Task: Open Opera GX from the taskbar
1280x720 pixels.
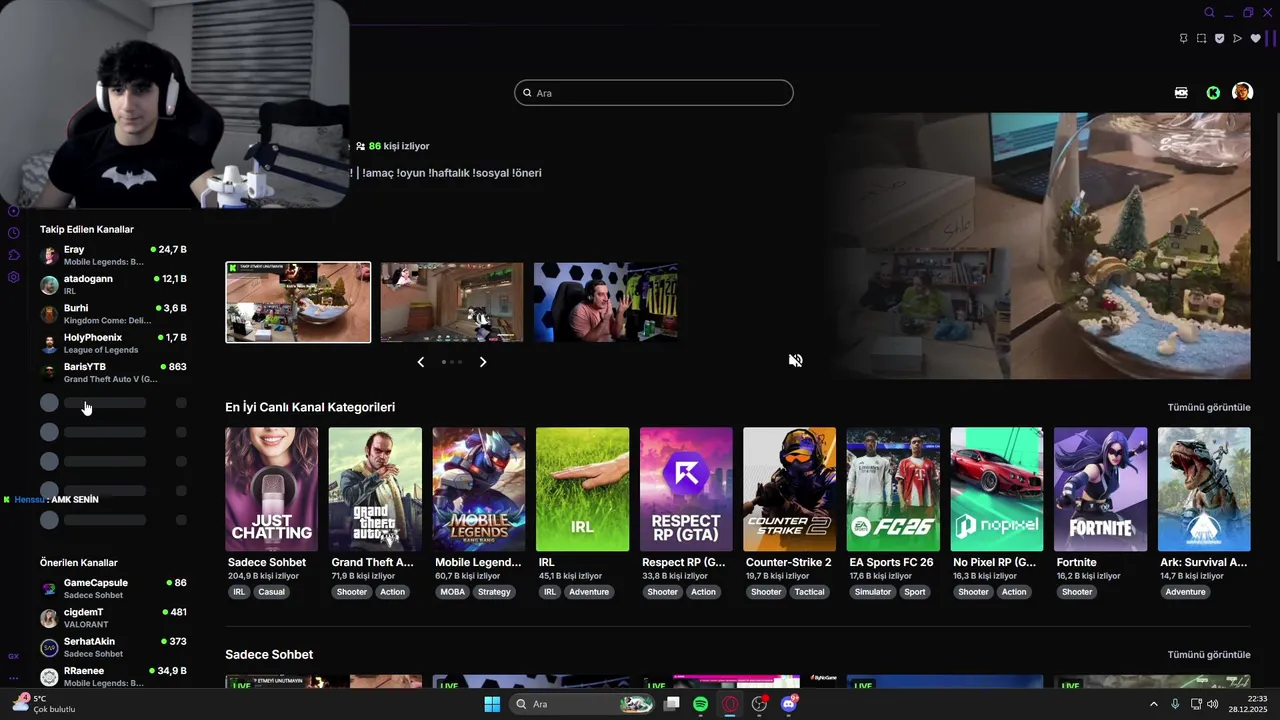Action: [x=730, y=704]
